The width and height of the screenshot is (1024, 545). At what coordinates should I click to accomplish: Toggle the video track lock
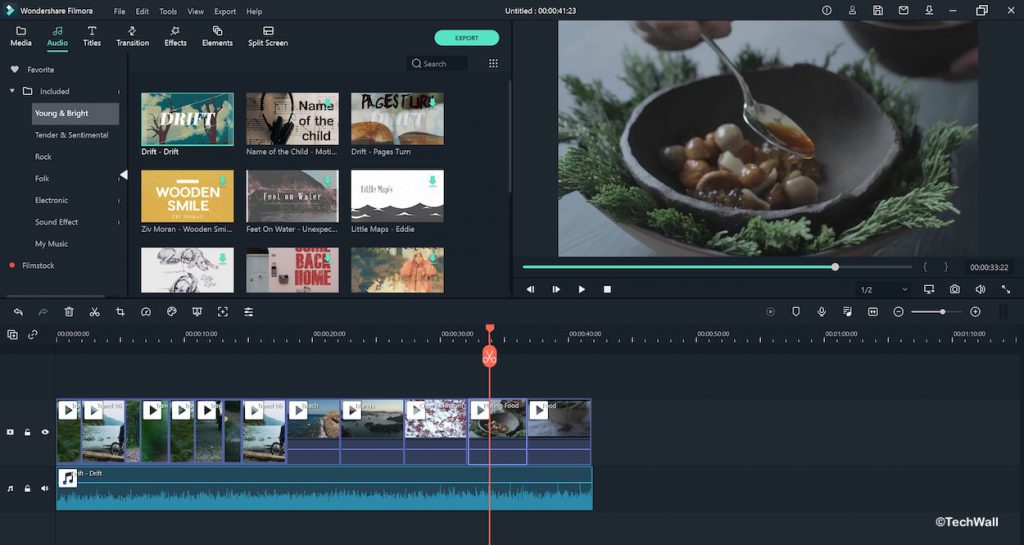click(x=28, y=432)
